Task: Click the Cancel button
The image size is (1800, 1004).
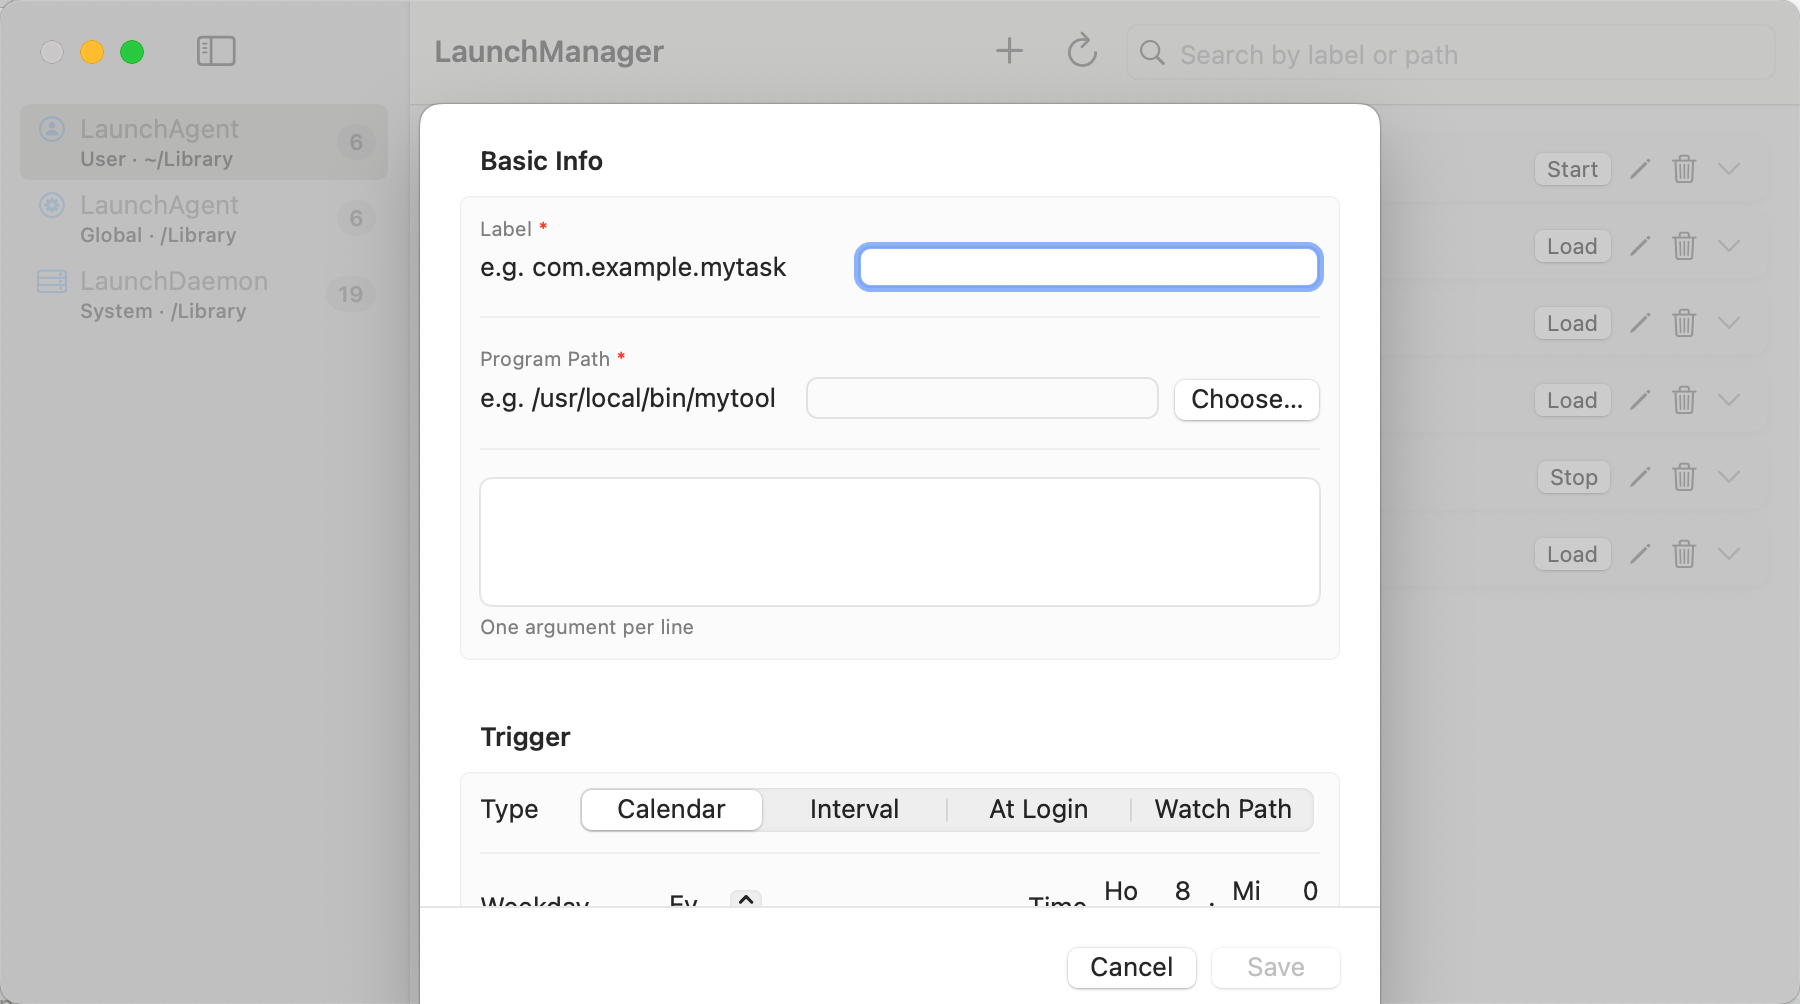Action: pyautogui.click(x=1131, y=967)
